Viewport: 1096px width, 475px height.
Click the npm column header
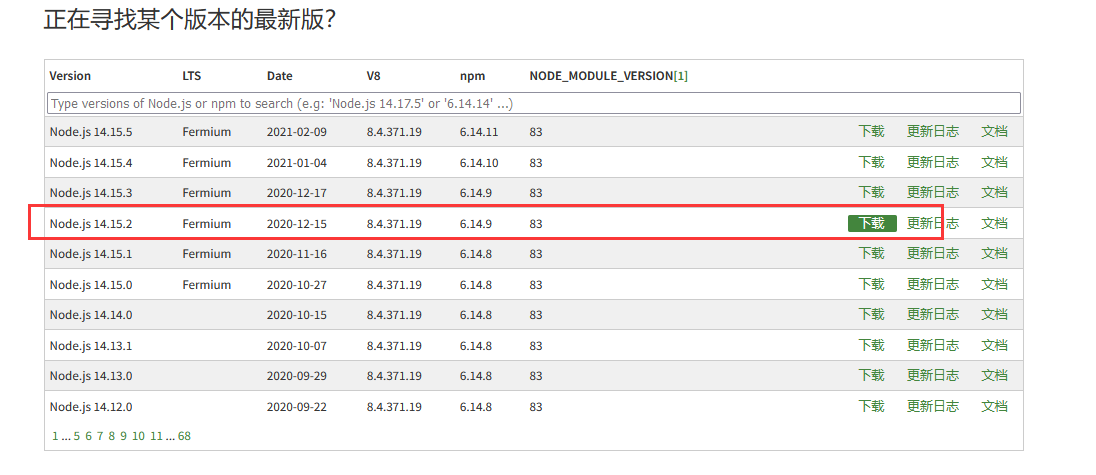tap(473, 76)
